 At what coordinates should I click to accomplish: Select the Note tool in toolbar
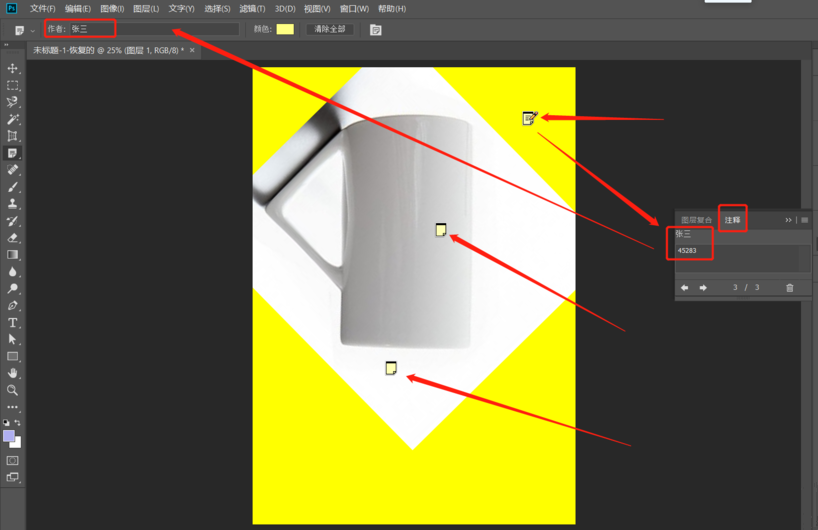tap(13, 153)
